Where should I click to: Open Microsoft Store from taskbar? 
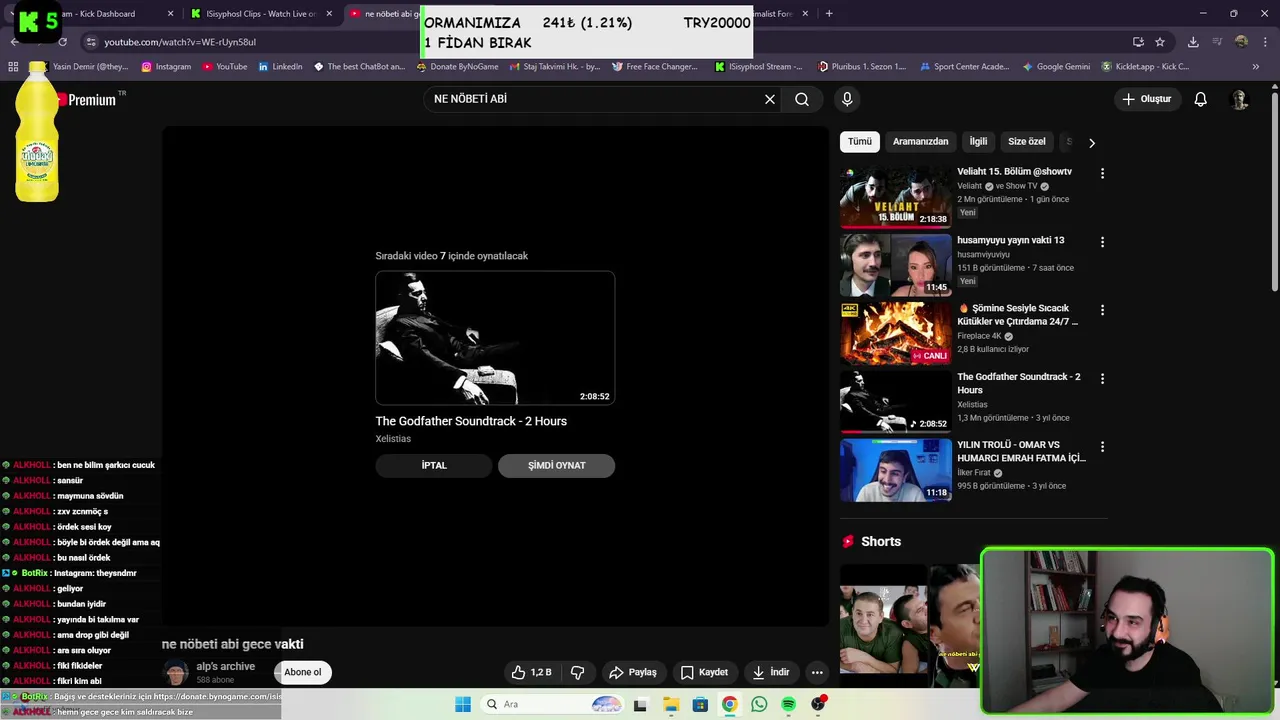[700, 704]
